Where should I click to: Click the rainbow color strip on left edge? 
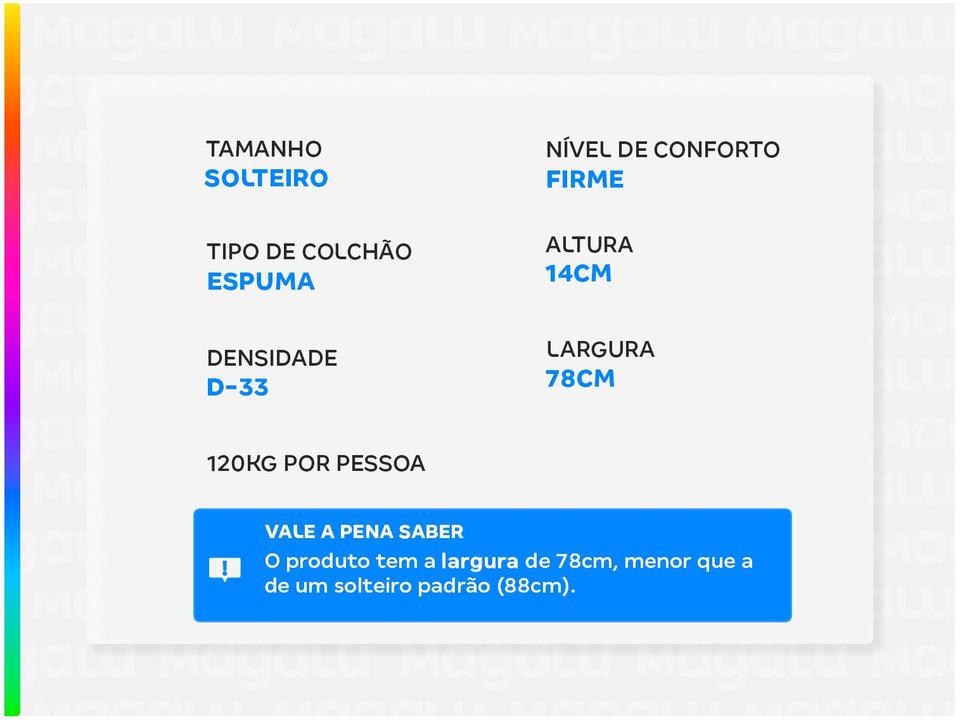point(12,360)
